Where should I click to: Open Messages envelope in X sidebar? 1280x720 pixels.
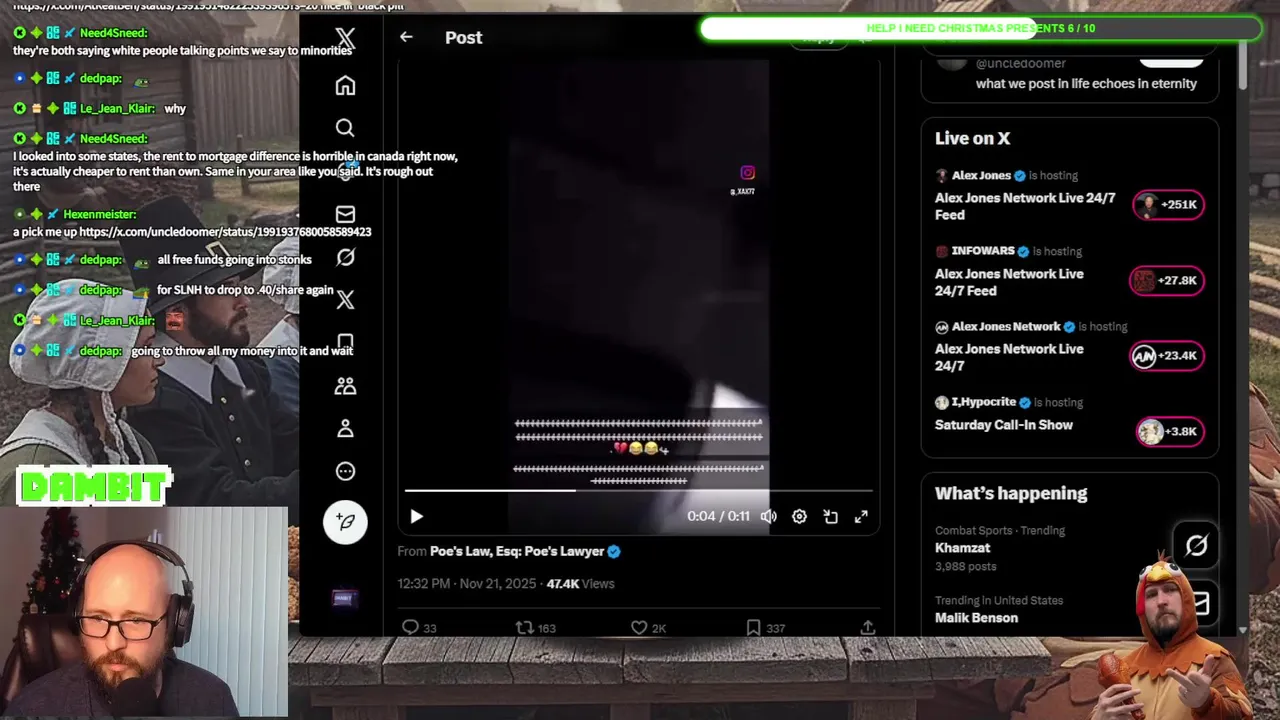[345, 214]
